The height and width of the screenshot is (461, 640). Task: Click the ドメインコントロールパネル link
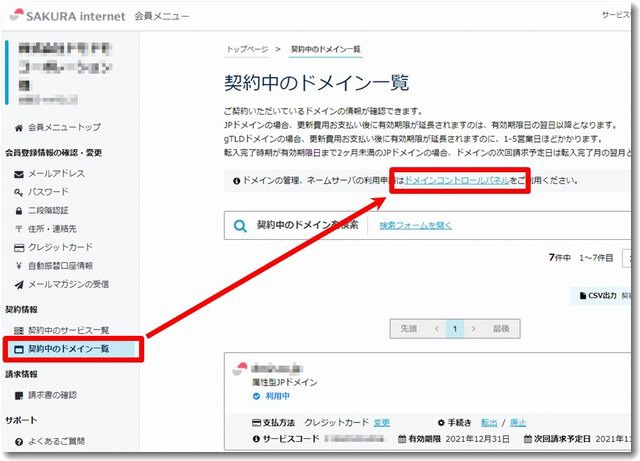click(x=456, y=181)
